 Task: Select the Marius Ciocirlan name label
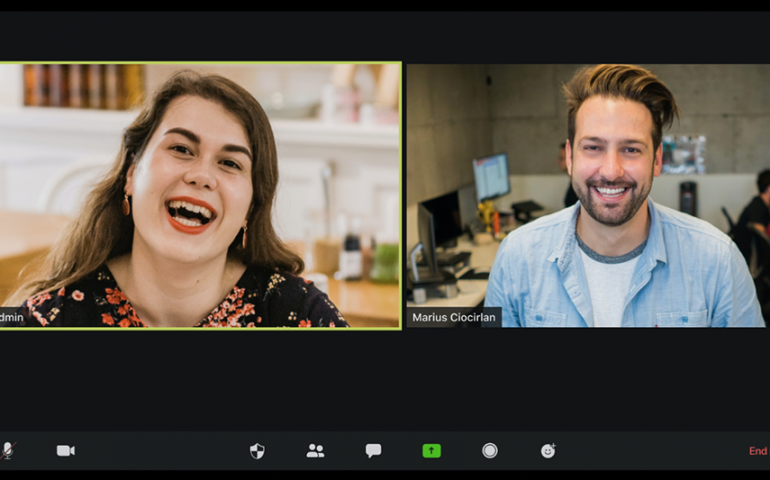454,318
